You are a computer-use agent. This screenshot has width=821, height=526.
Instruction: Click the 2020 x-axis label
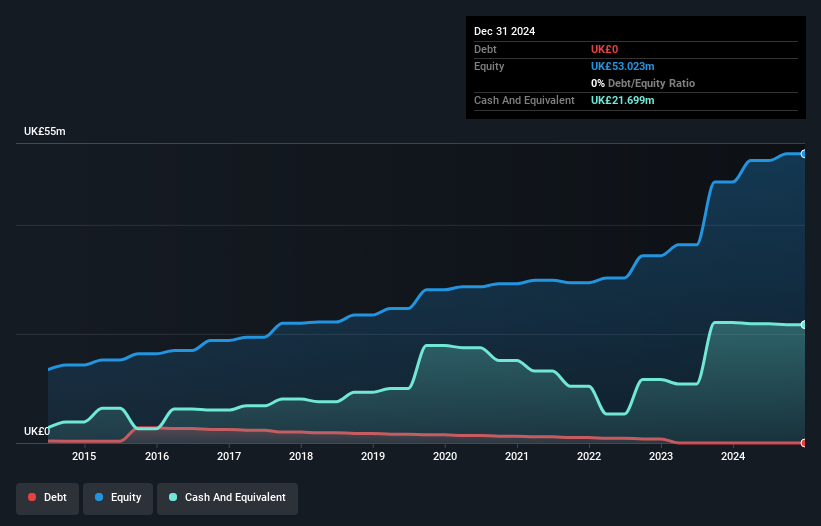click(x=445, y=456)
